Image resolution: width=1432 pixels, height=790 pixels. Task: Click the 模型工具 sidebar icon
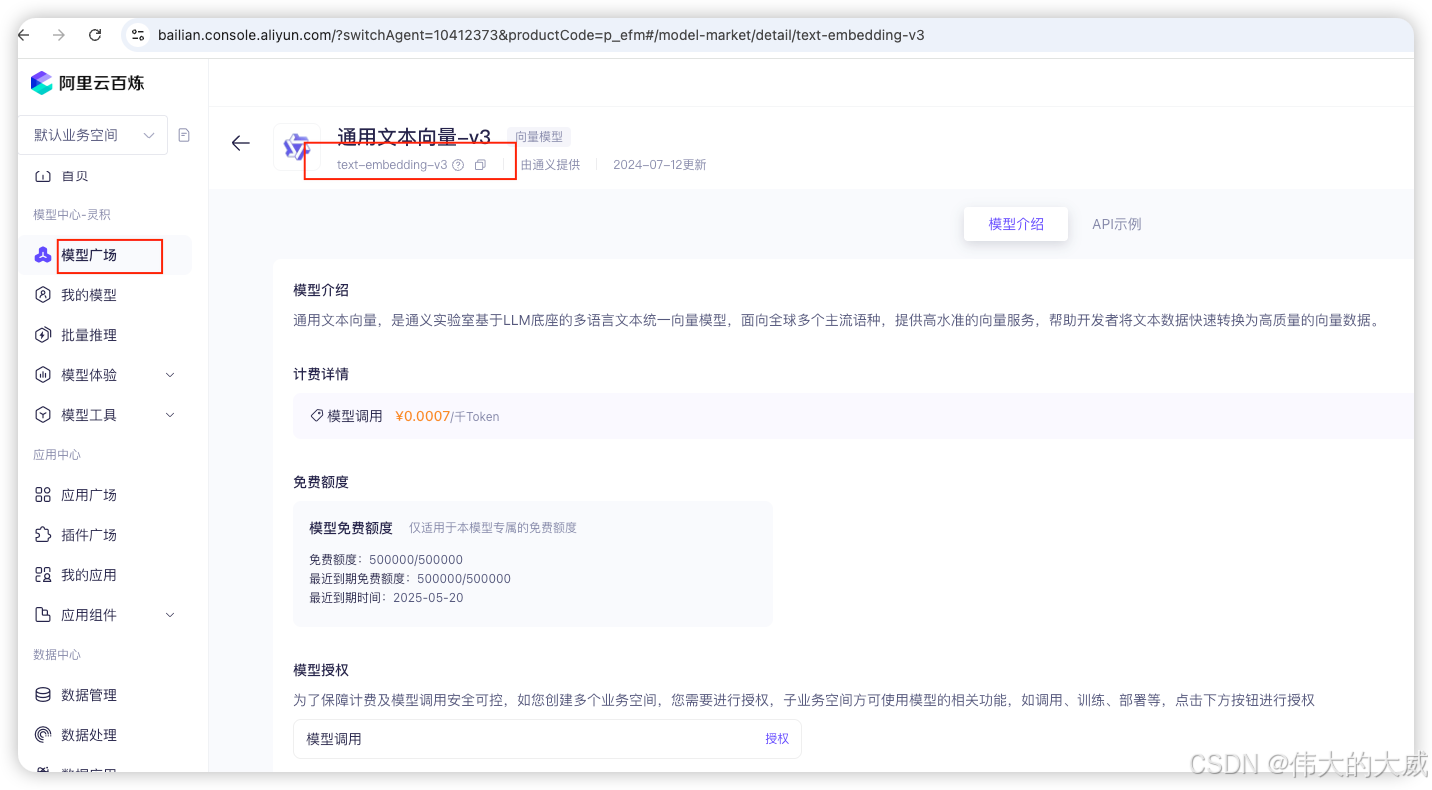[43, 415]
